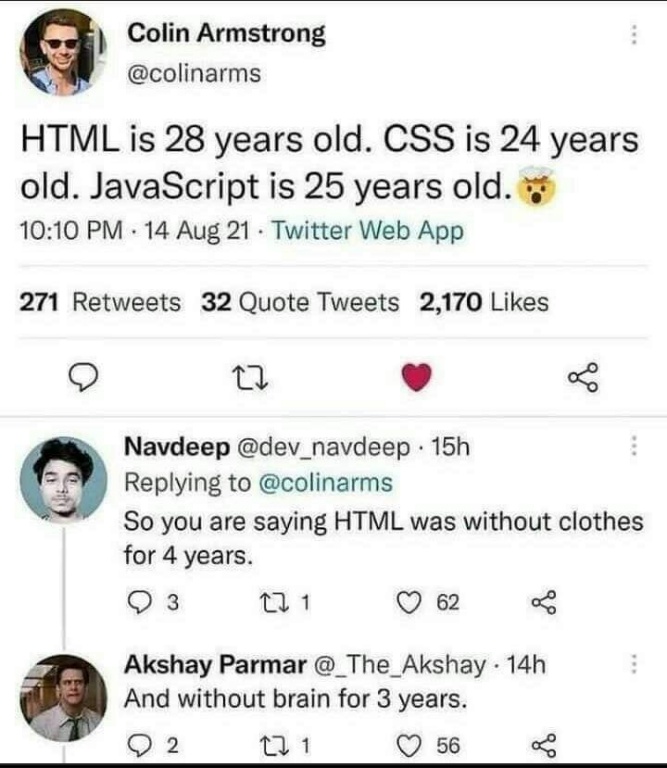Share Akshay Parmar's reply

pos(544,746)
